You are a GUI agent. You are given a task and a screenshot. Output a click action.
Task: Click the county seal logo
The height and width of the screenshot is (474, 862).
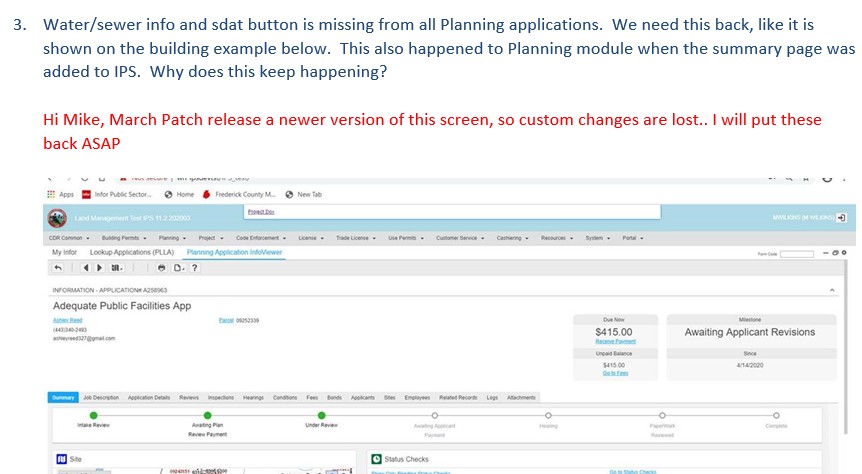(57, 218)
